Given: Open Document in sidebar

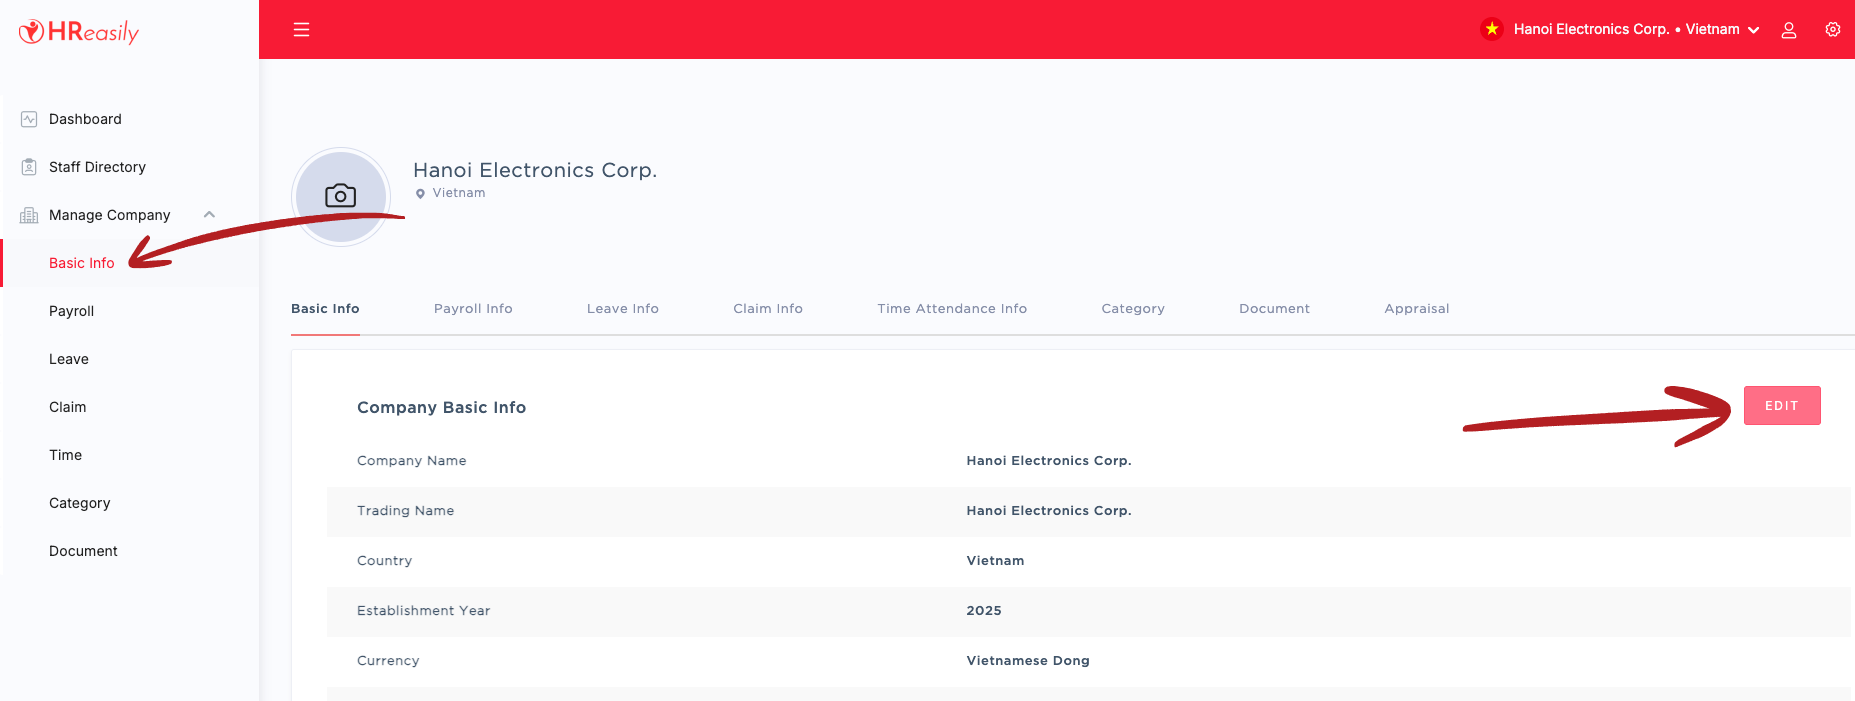Looking at the screenshot, I should pos(83,551).
